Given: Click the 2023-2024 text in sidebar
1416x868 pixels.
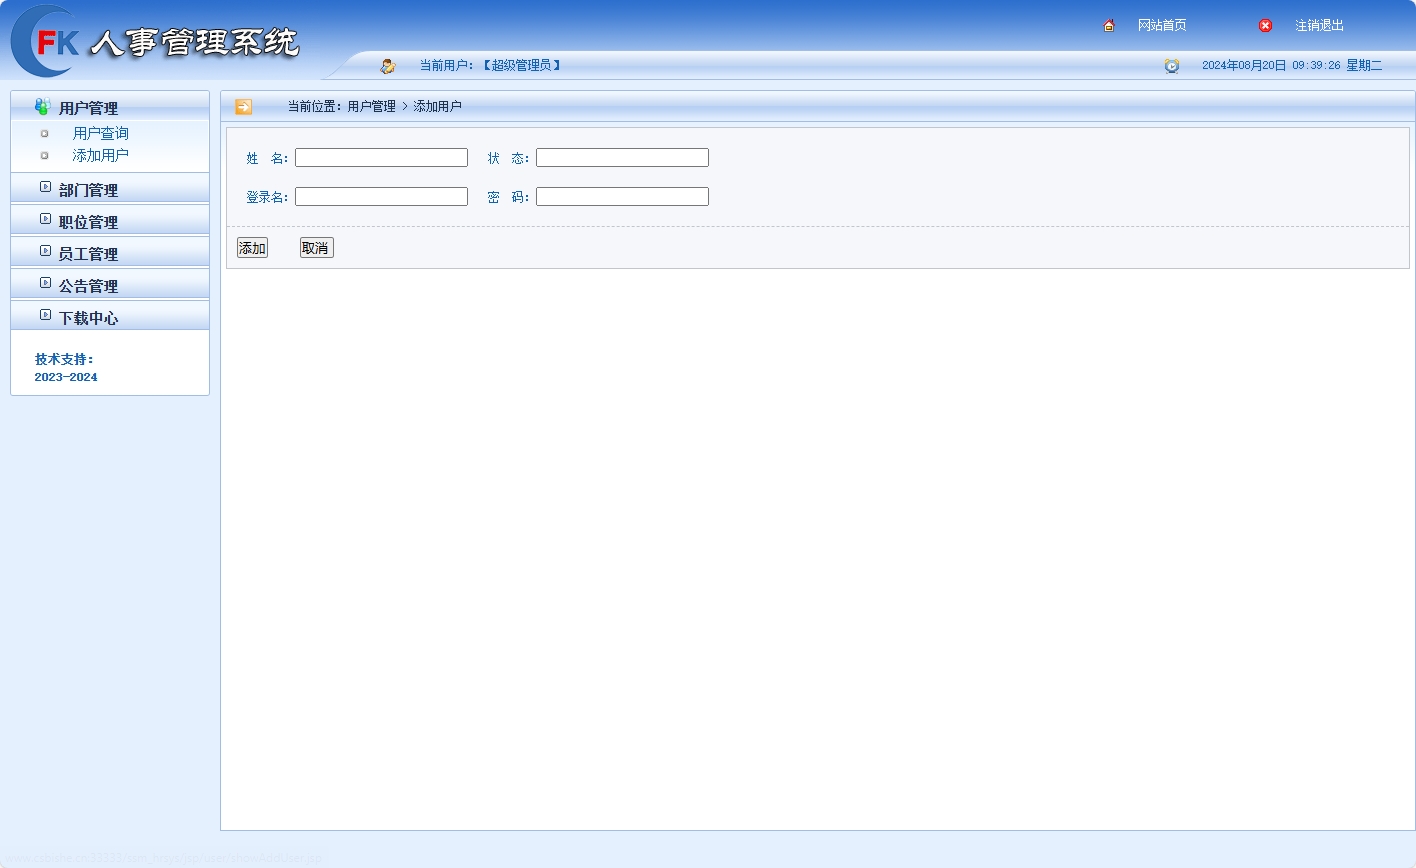Looking at the screenshot, I should [x=66, y=377].
